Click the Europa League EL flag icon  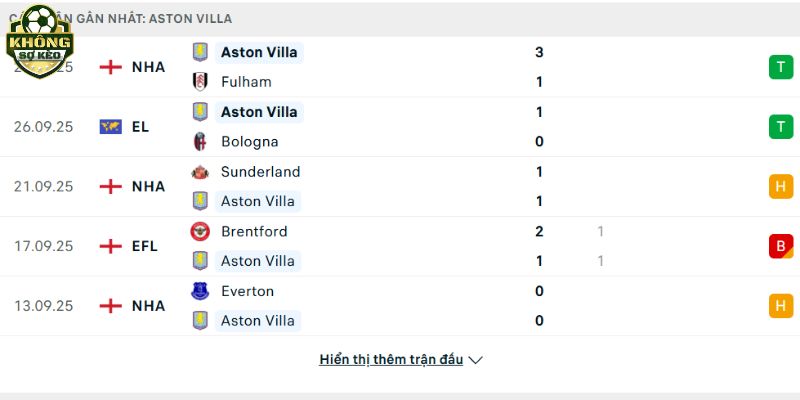(x=110, y=127)
